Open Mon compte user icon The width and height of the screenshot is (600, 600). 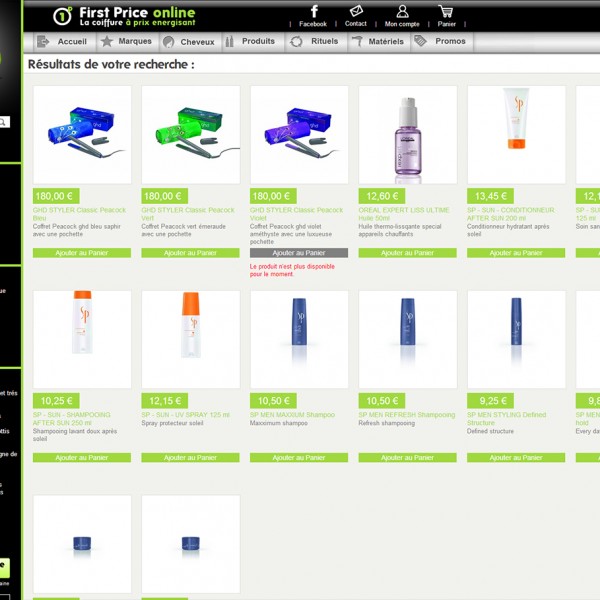click(402, 12)
